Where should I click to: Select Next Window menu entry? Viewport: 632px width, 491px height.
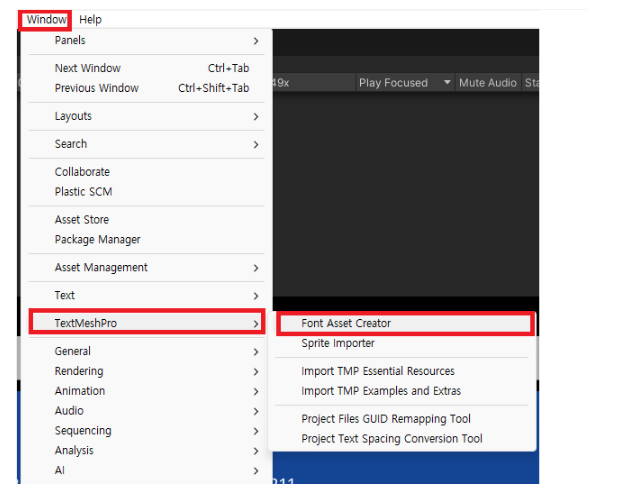click(147, 68)
